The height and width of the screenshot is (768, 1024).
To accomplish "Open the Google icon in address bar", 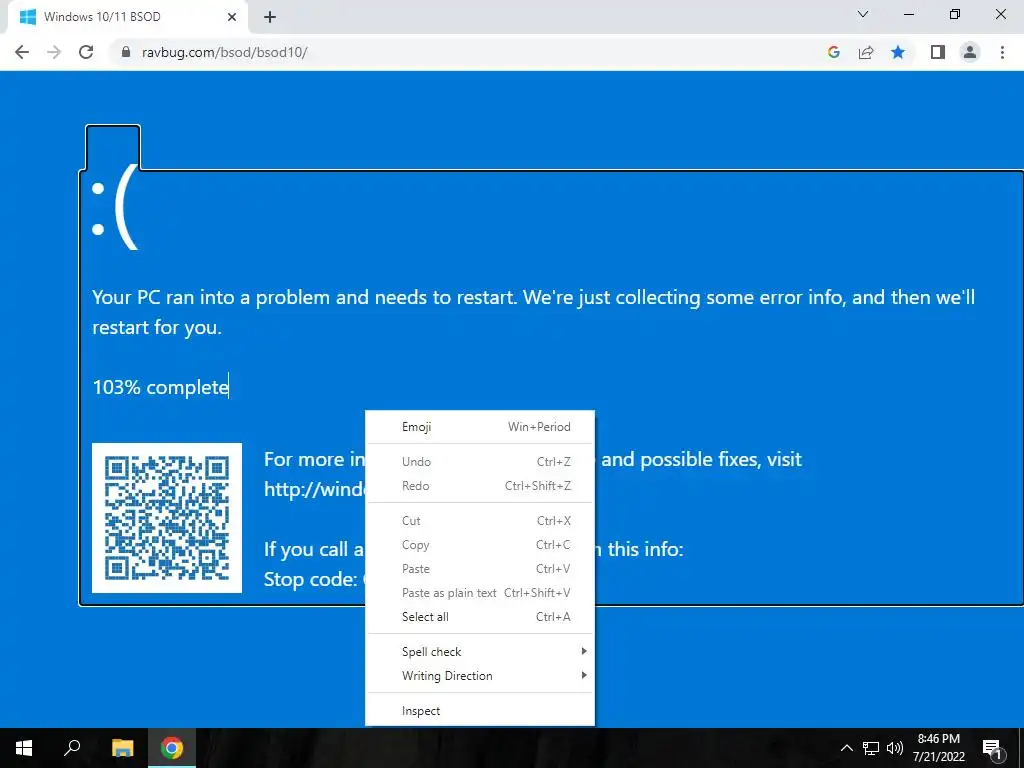I will [x=833, y=52].
